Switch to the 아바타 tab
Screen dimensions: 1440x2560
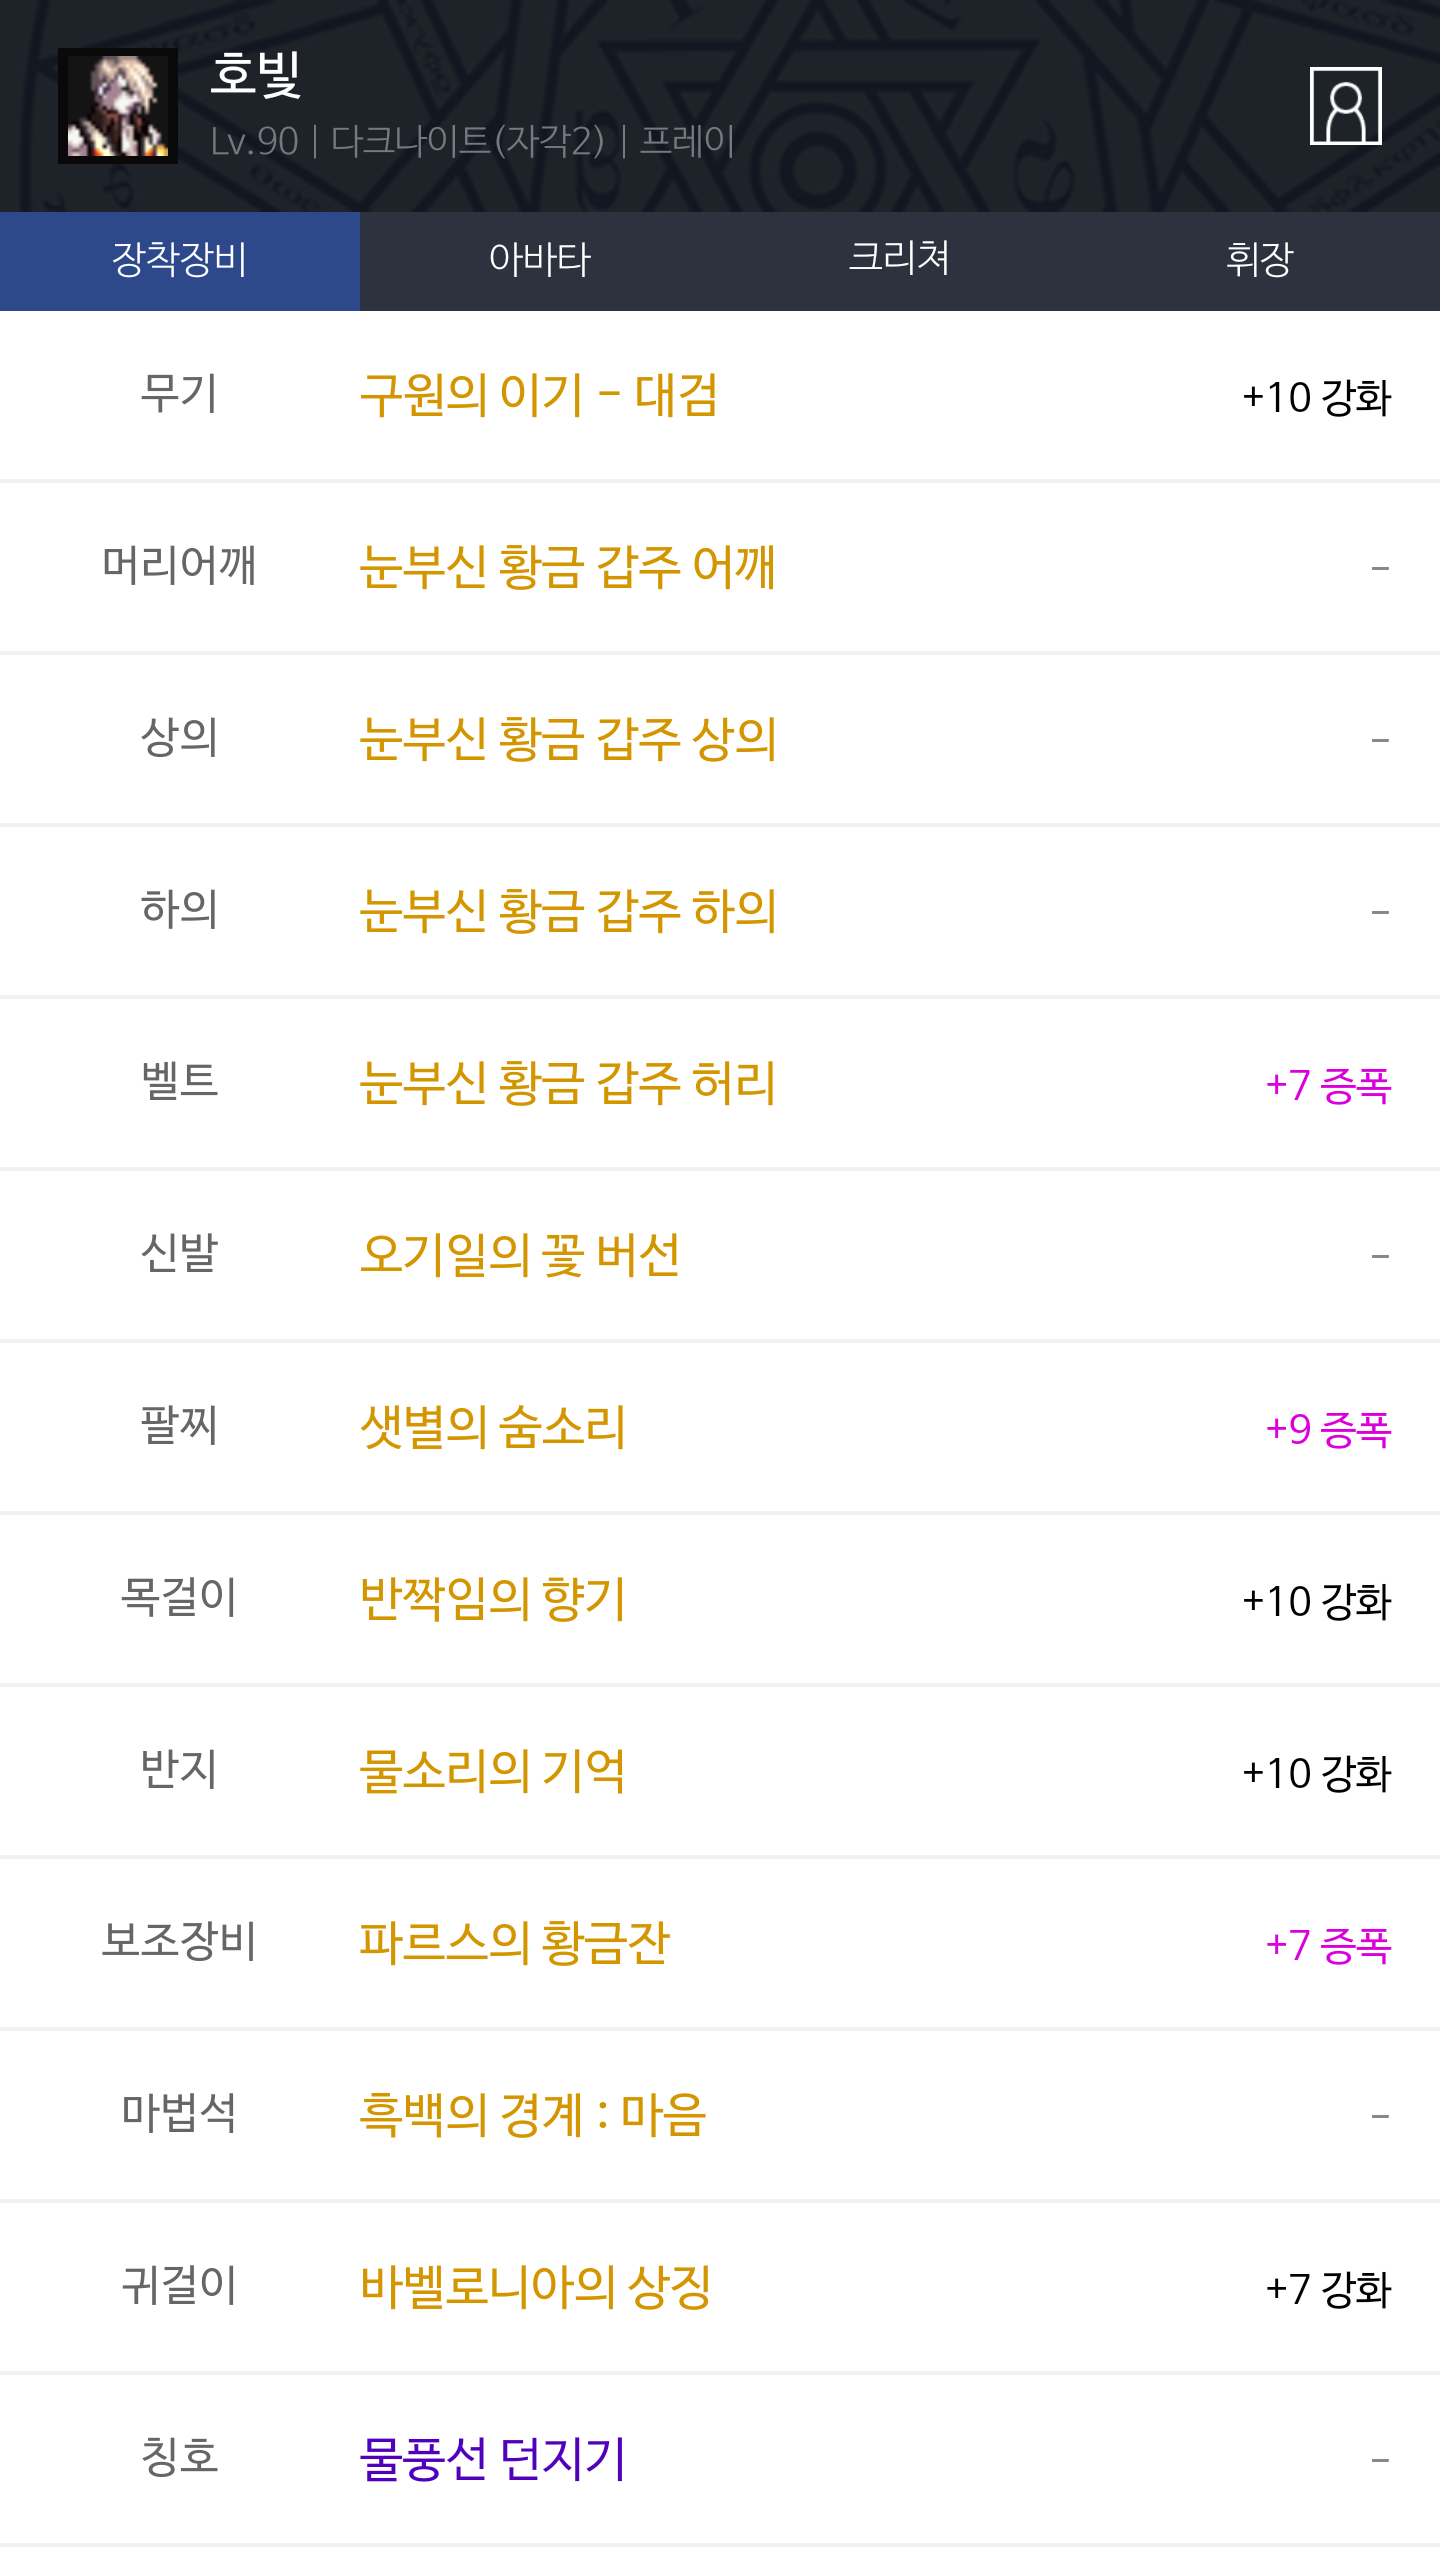(540, 260)
